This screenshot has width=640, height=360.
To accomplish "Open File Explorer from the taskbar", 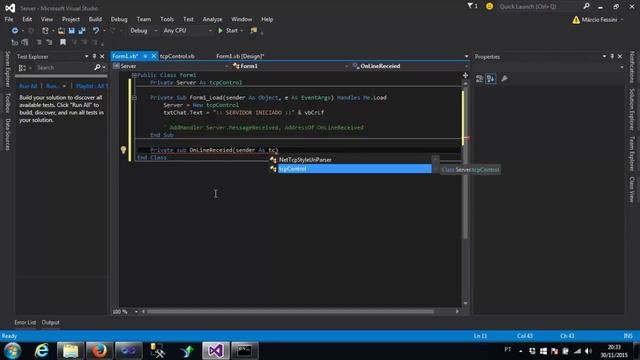I will click(x=70, y=351).
